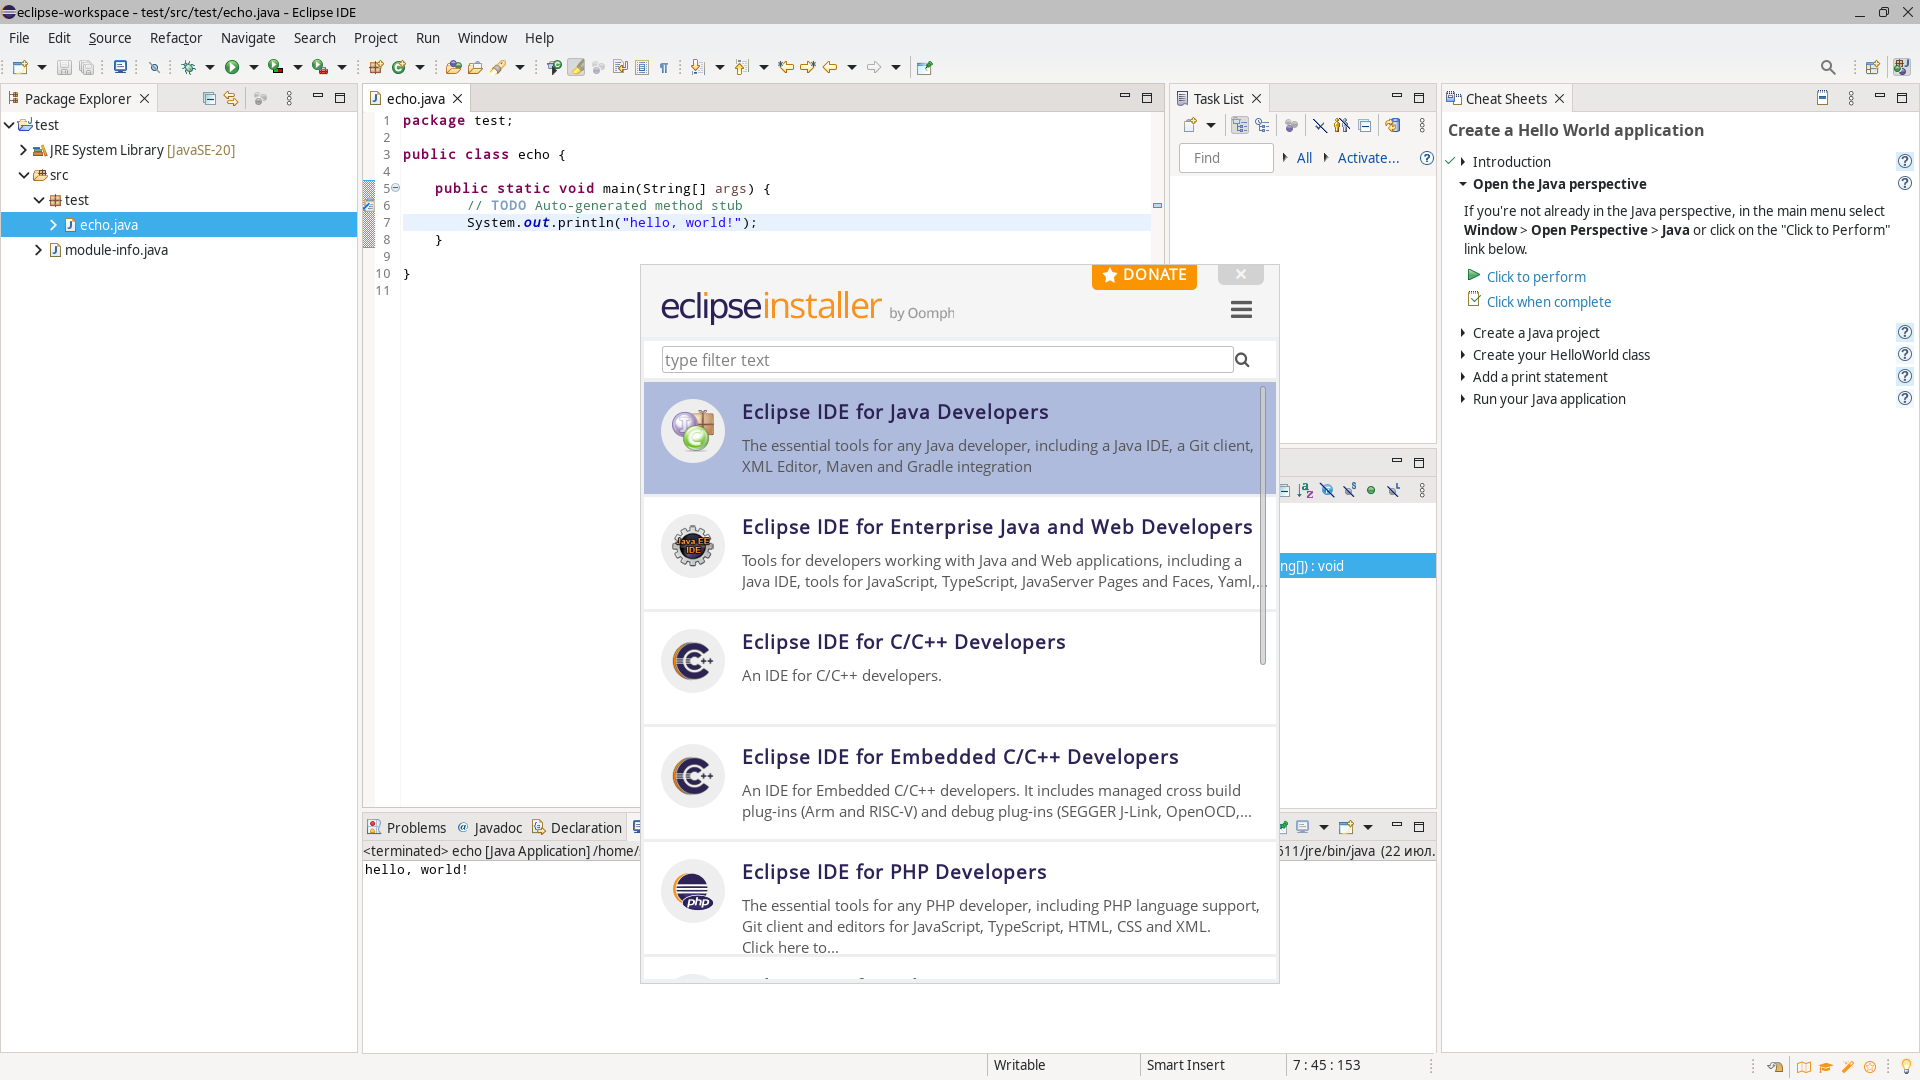Screen dimensions: 1920x1080
Task: Open Task List view menu three dots
Action: point(1422,125)
